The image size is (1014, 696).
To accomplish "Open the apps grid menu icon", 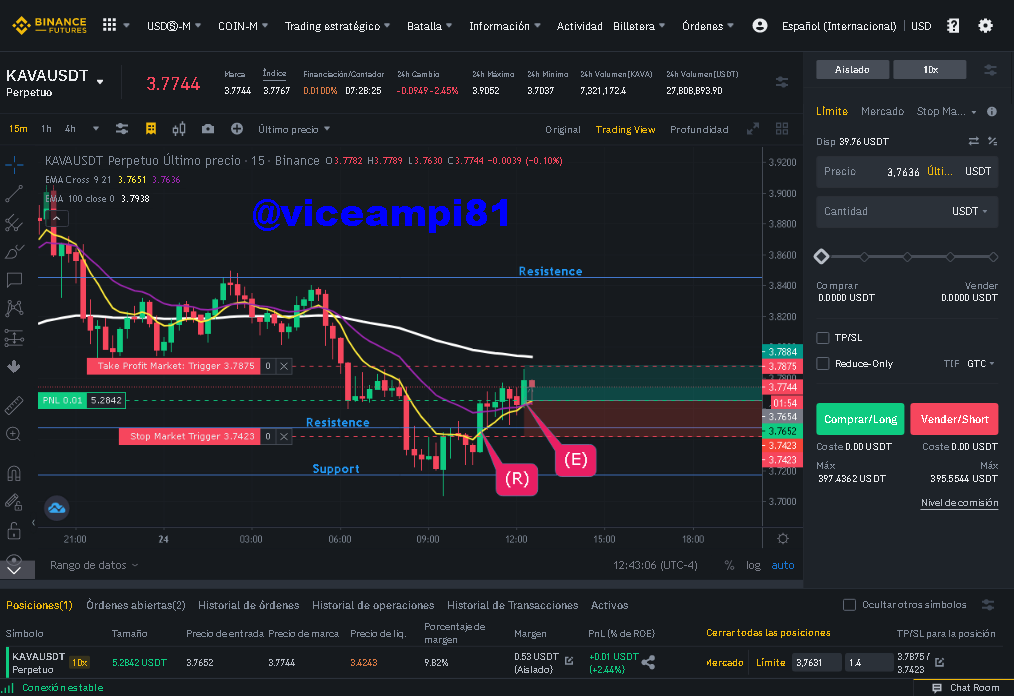I will click(x=109, y=25).
